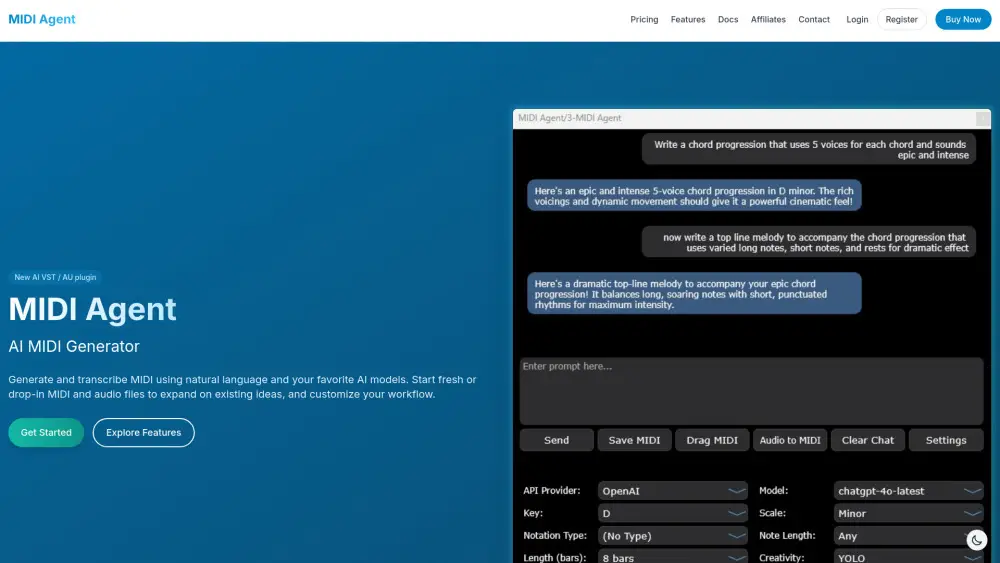Image resolution: width=1000 pixels, height=563 pixels.
Task: Open the Scale dropdown showing Minor
Action: click(908, 513)
